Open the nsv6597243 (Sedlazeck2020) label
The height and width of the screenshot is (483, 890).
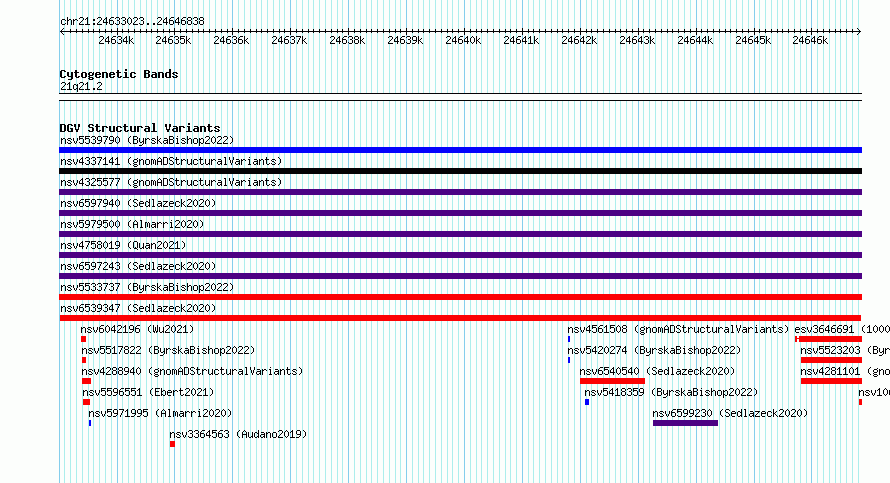coord(138,266)
